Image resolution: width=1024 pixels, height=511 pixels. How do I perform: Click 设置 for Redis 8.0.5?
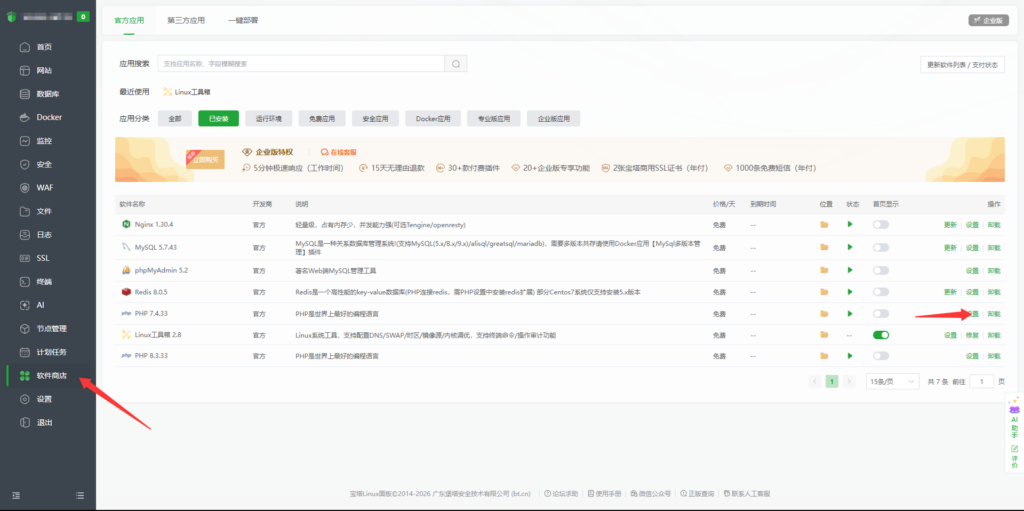[x=972, y=292]
